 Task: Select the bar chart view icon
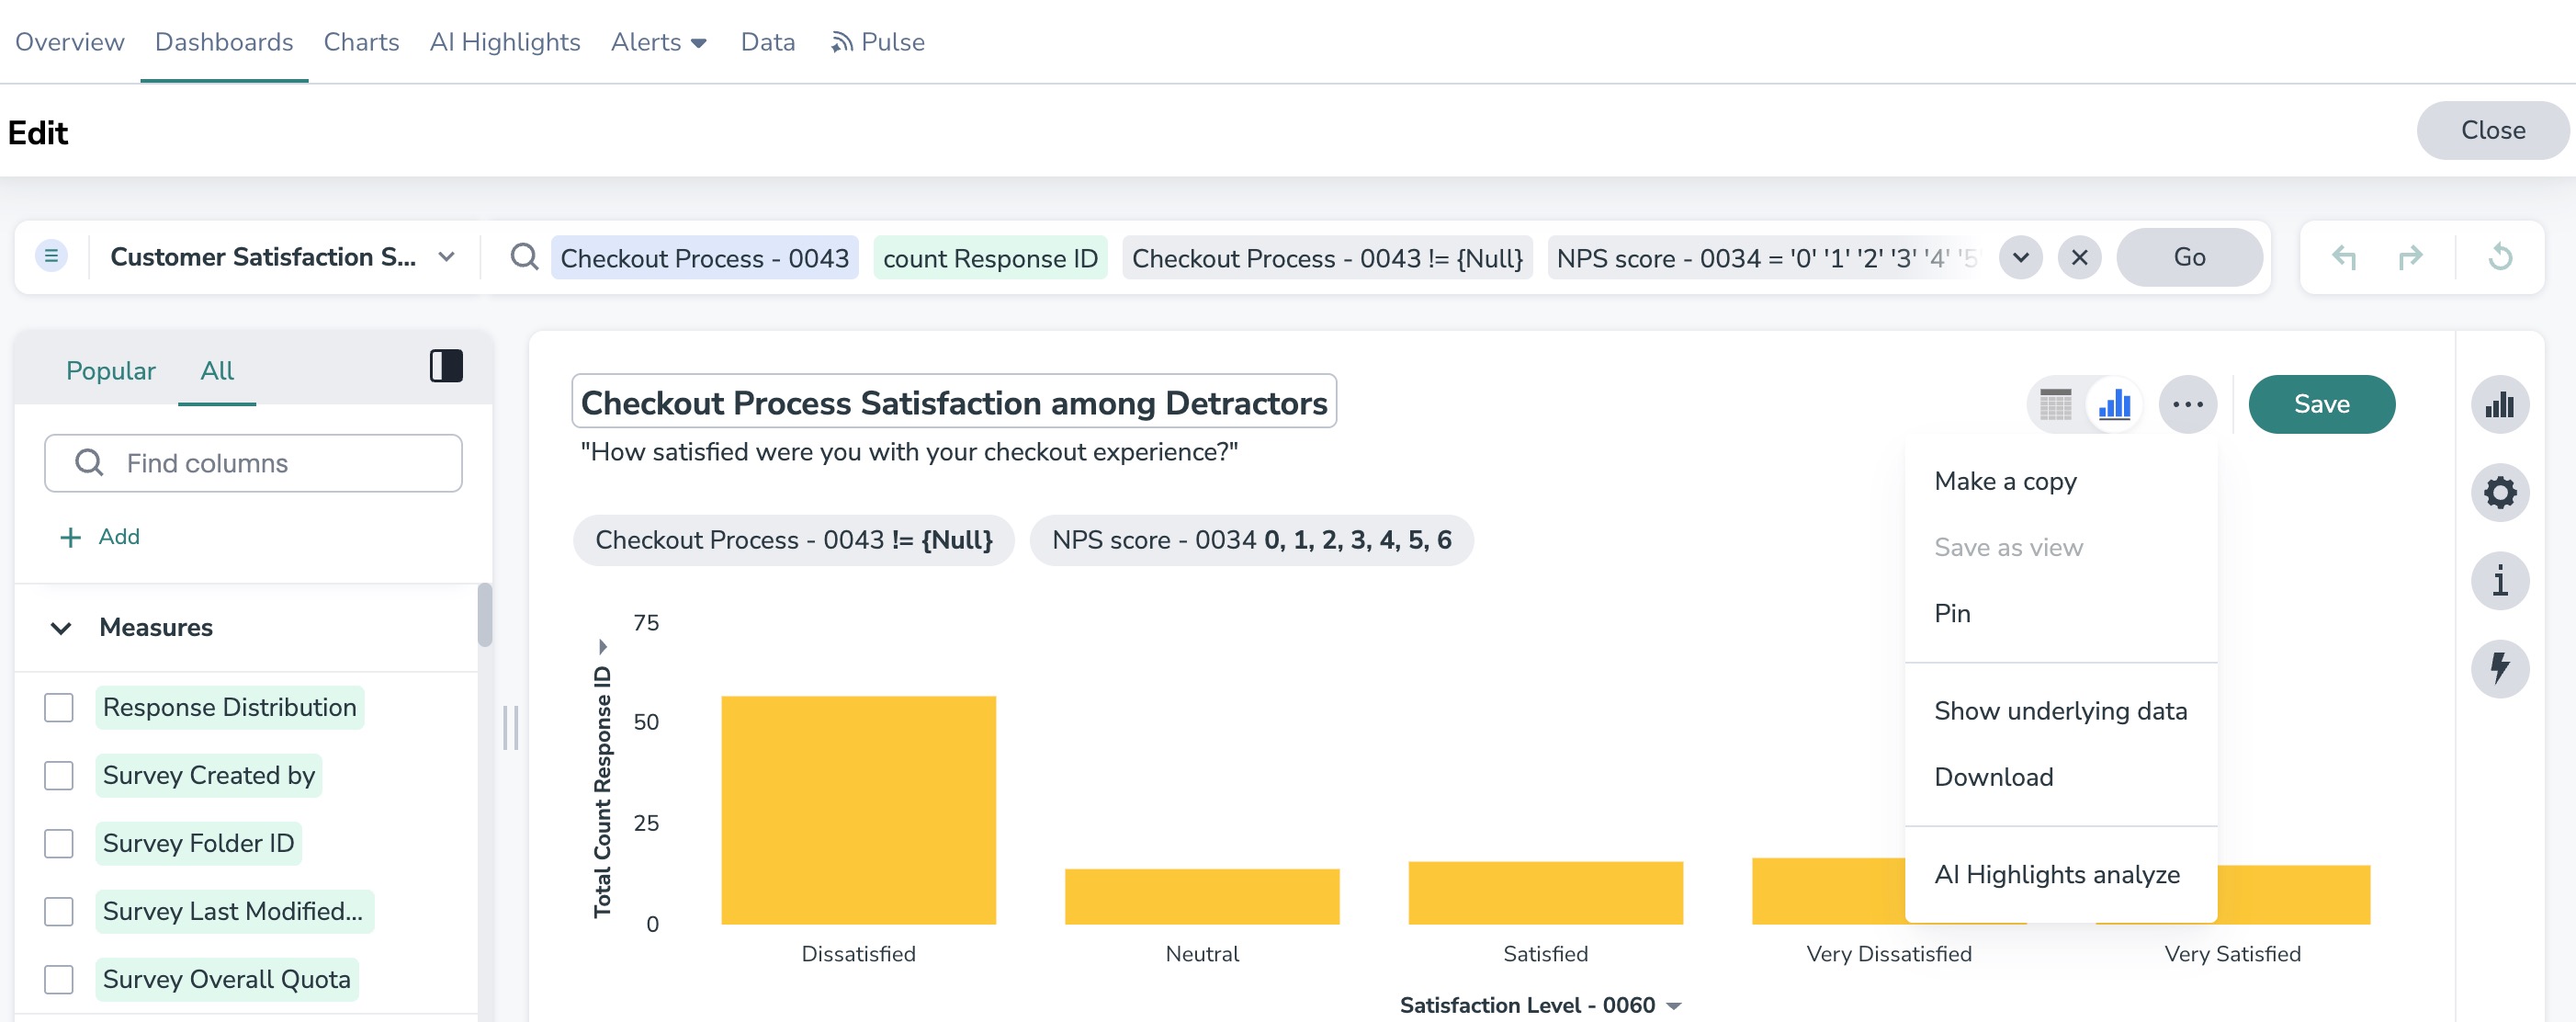pyautogui.click(x=2114, y=404)
